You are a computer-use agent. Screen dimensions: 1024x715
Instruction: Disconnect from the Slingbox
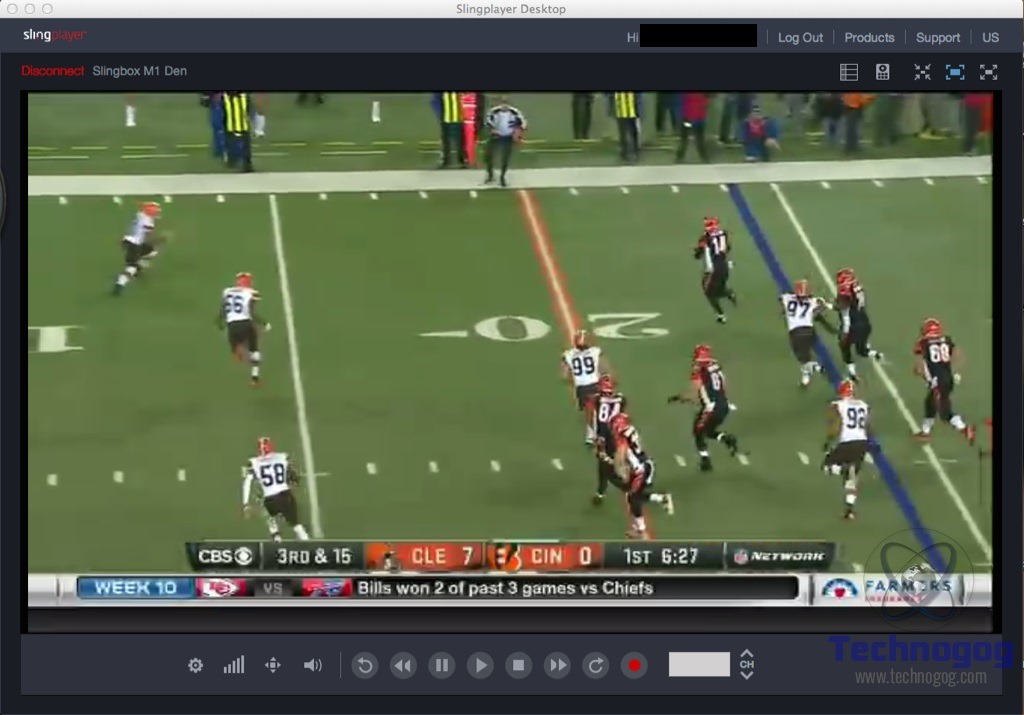point(52,71)
